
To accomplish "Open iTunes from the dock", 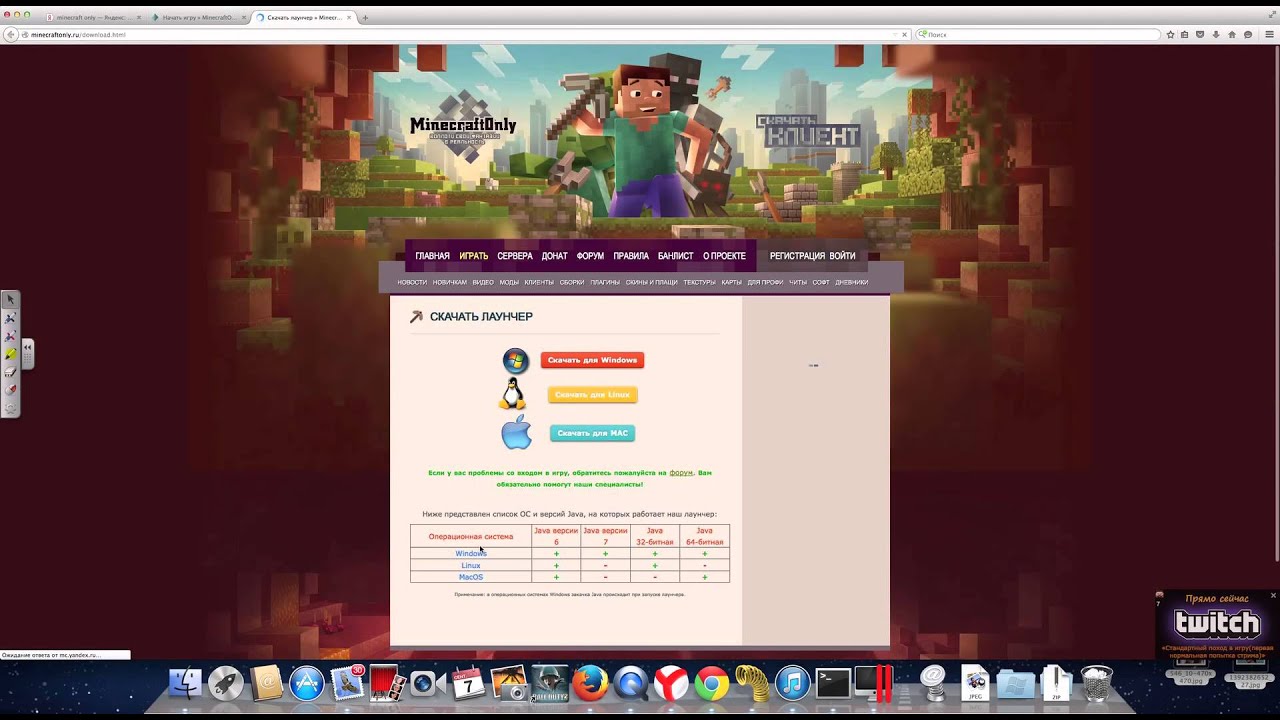I will (792, 684).
